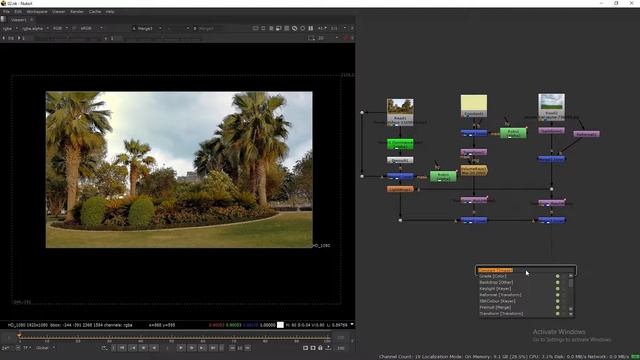Switch to the Viewer1 tab

(18, 20)
